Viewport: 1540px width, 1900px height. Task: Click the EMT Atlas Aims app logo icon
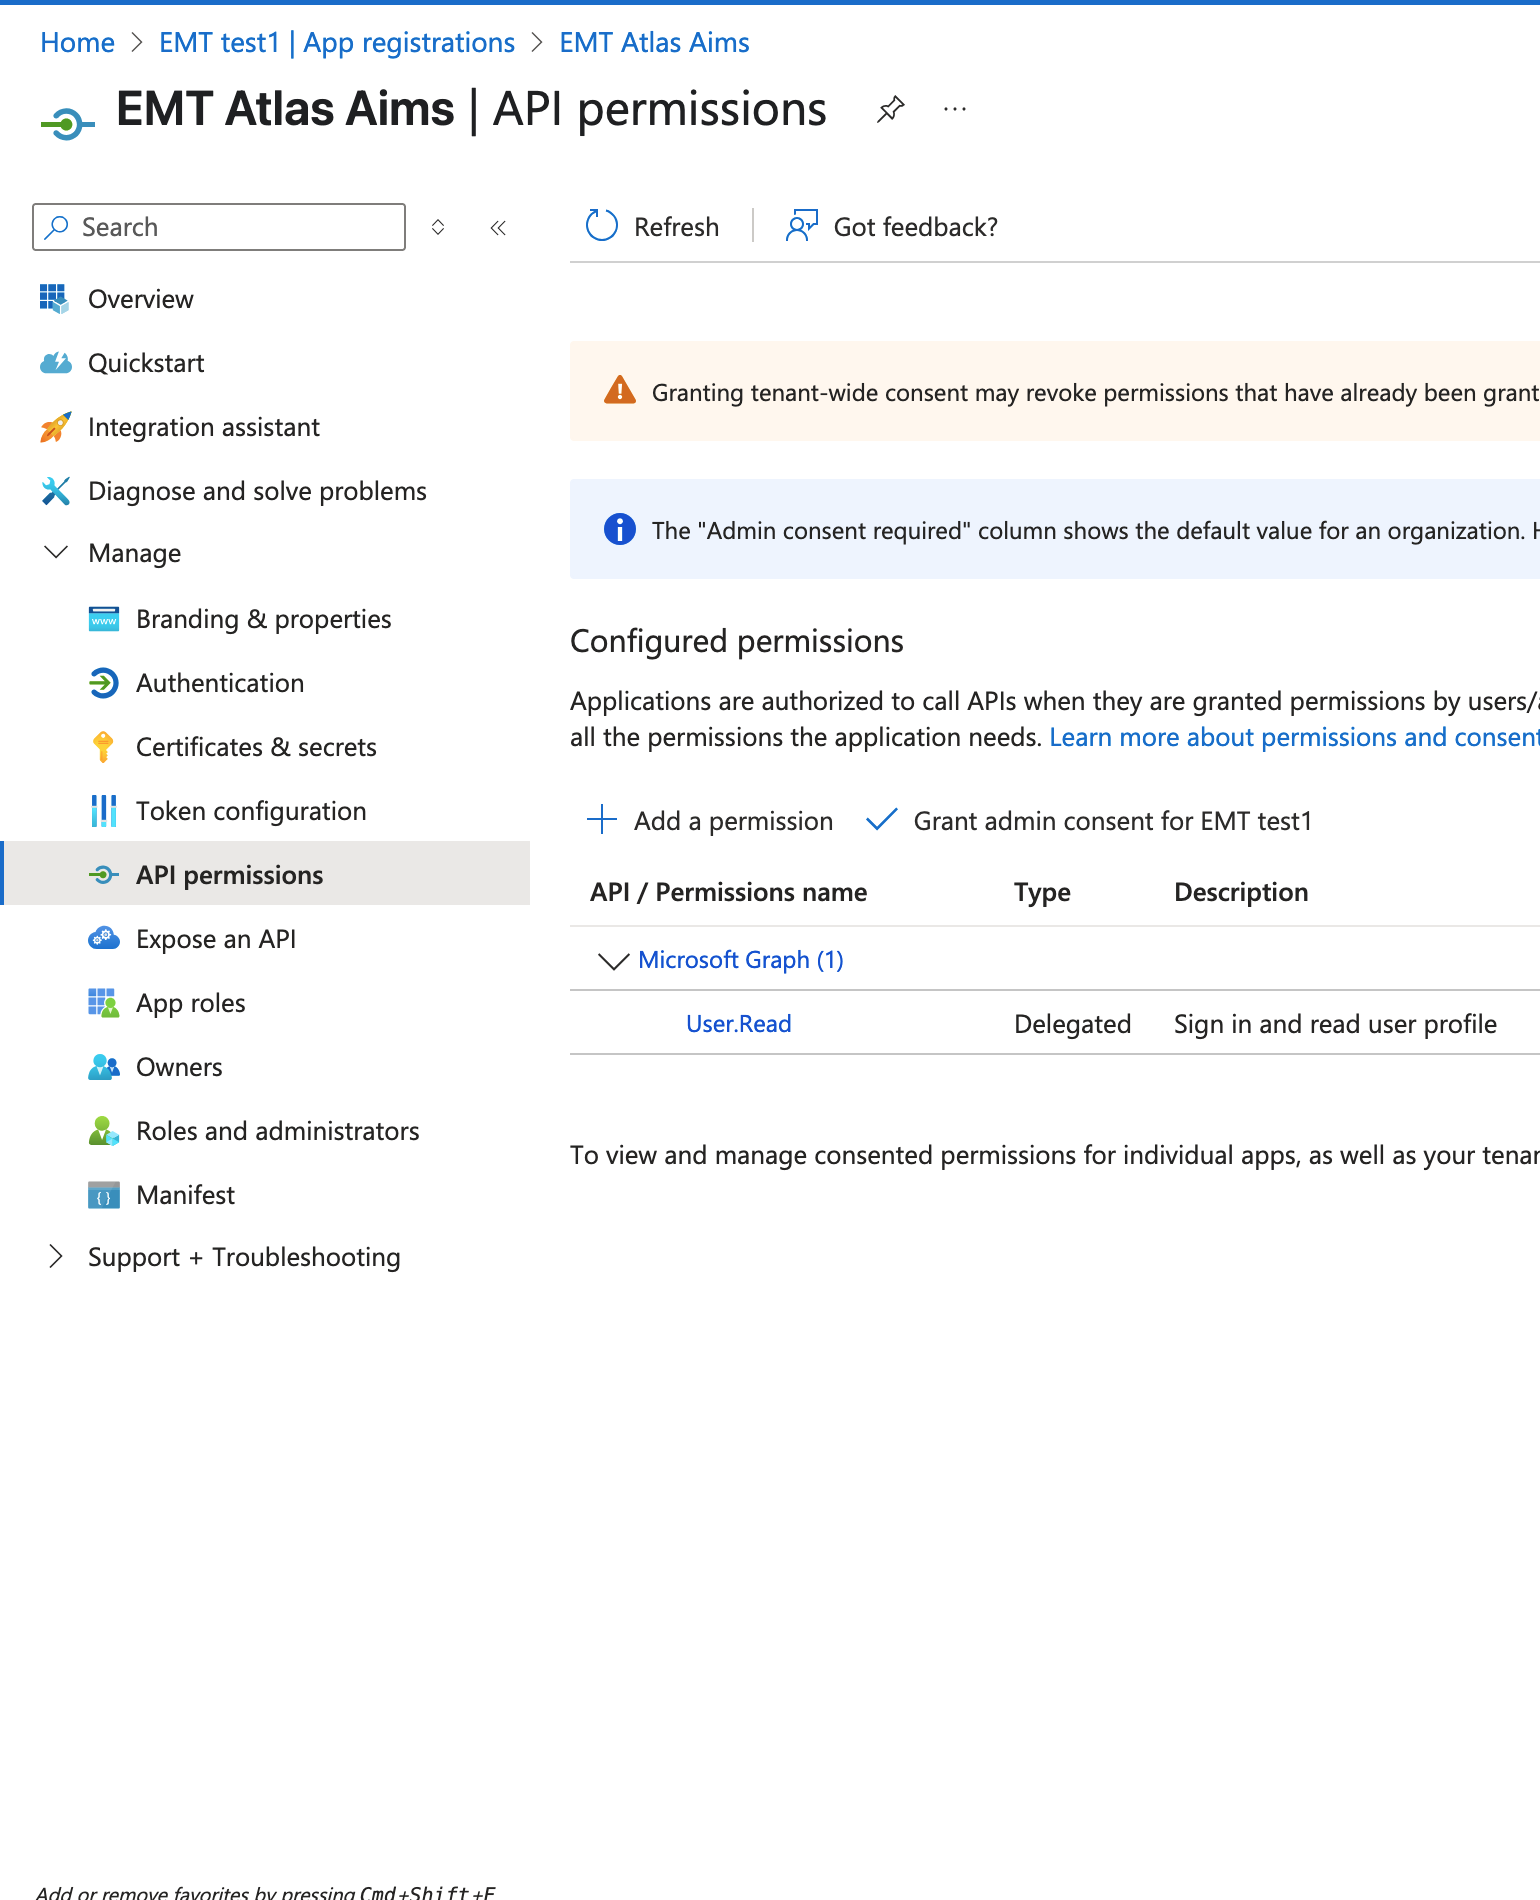tap(68, 124)
